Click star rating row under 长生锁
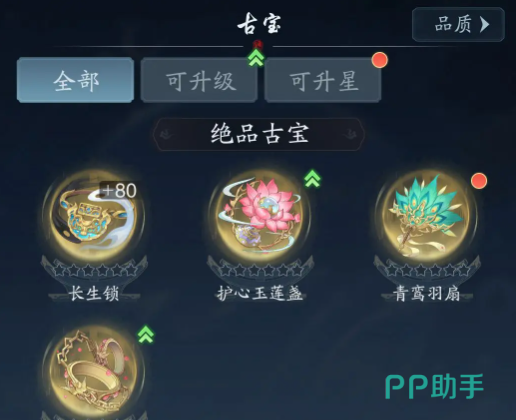This screenshot has width=516, height=420. 95,270
